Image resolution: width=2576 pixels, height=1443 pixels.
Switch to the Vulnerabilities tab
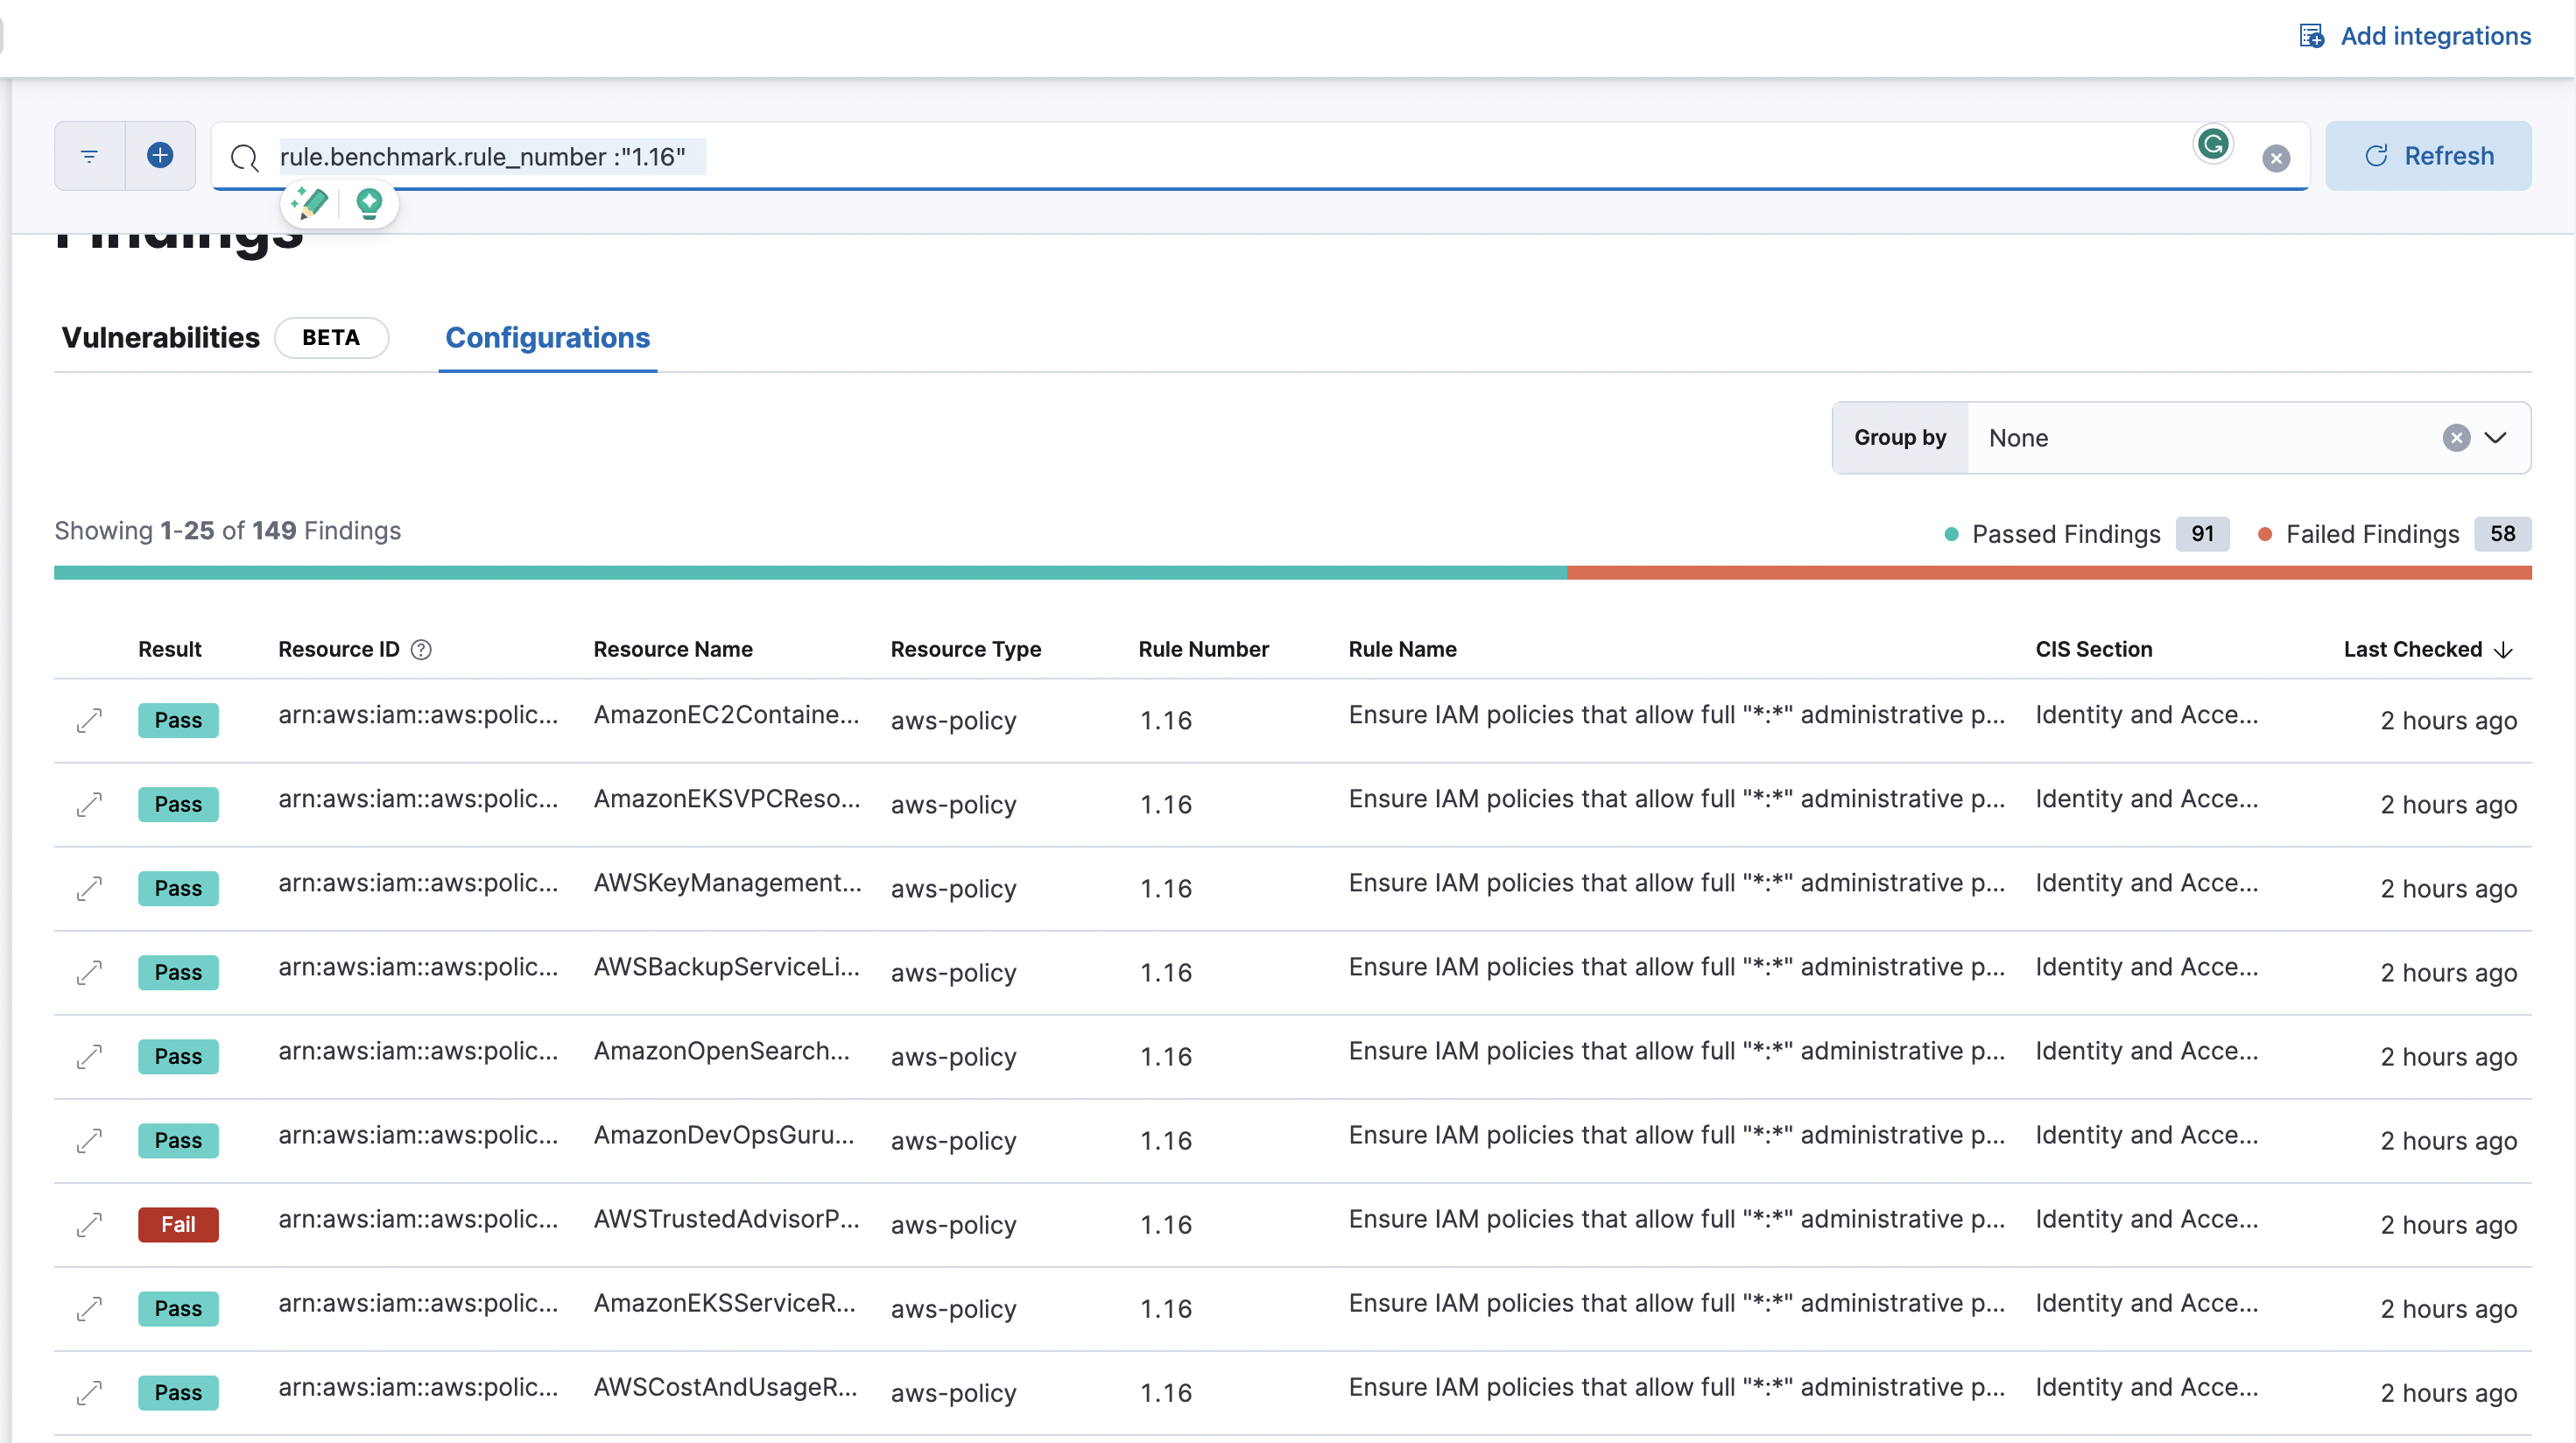click(x=160, y=338)
